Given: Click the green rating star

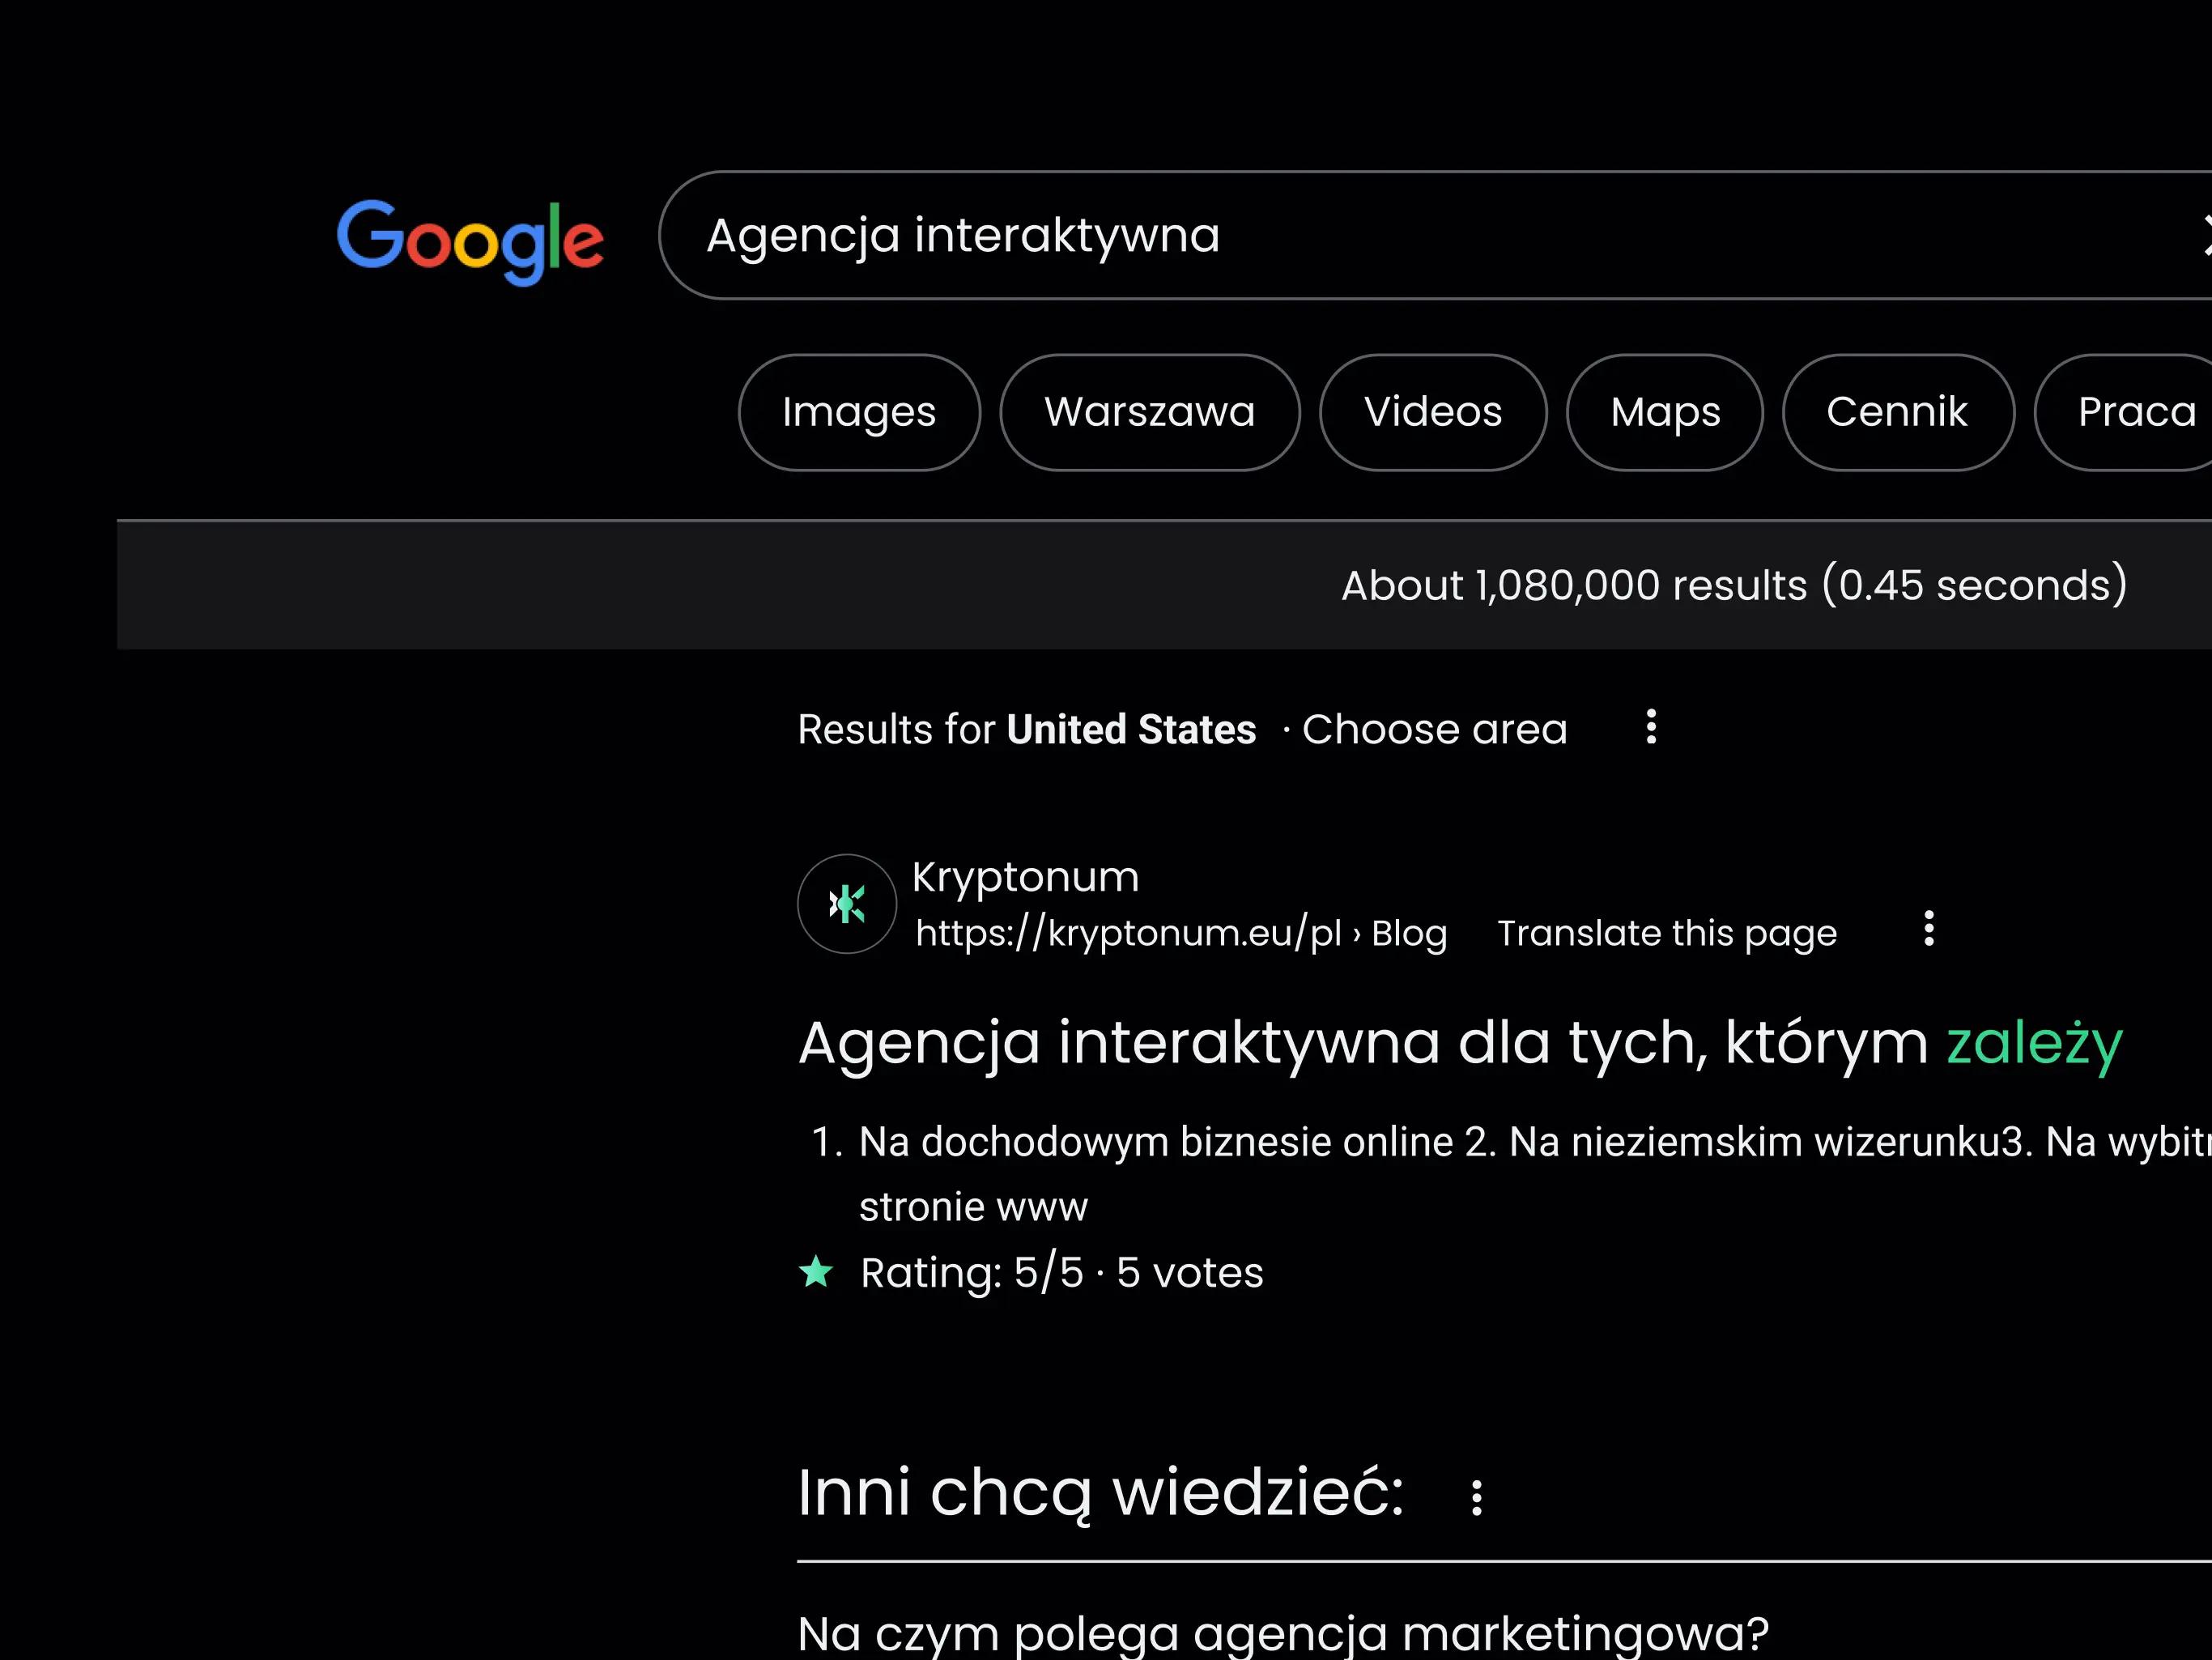Looking at the screenshot, I should coord(817,1272).
